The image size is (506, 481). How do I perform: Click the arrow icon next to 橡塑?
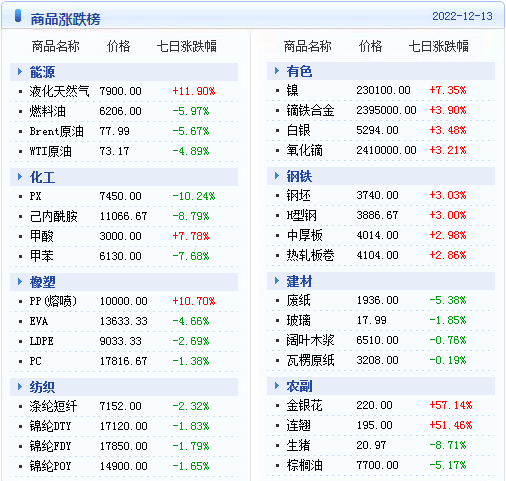click(20, 281)
